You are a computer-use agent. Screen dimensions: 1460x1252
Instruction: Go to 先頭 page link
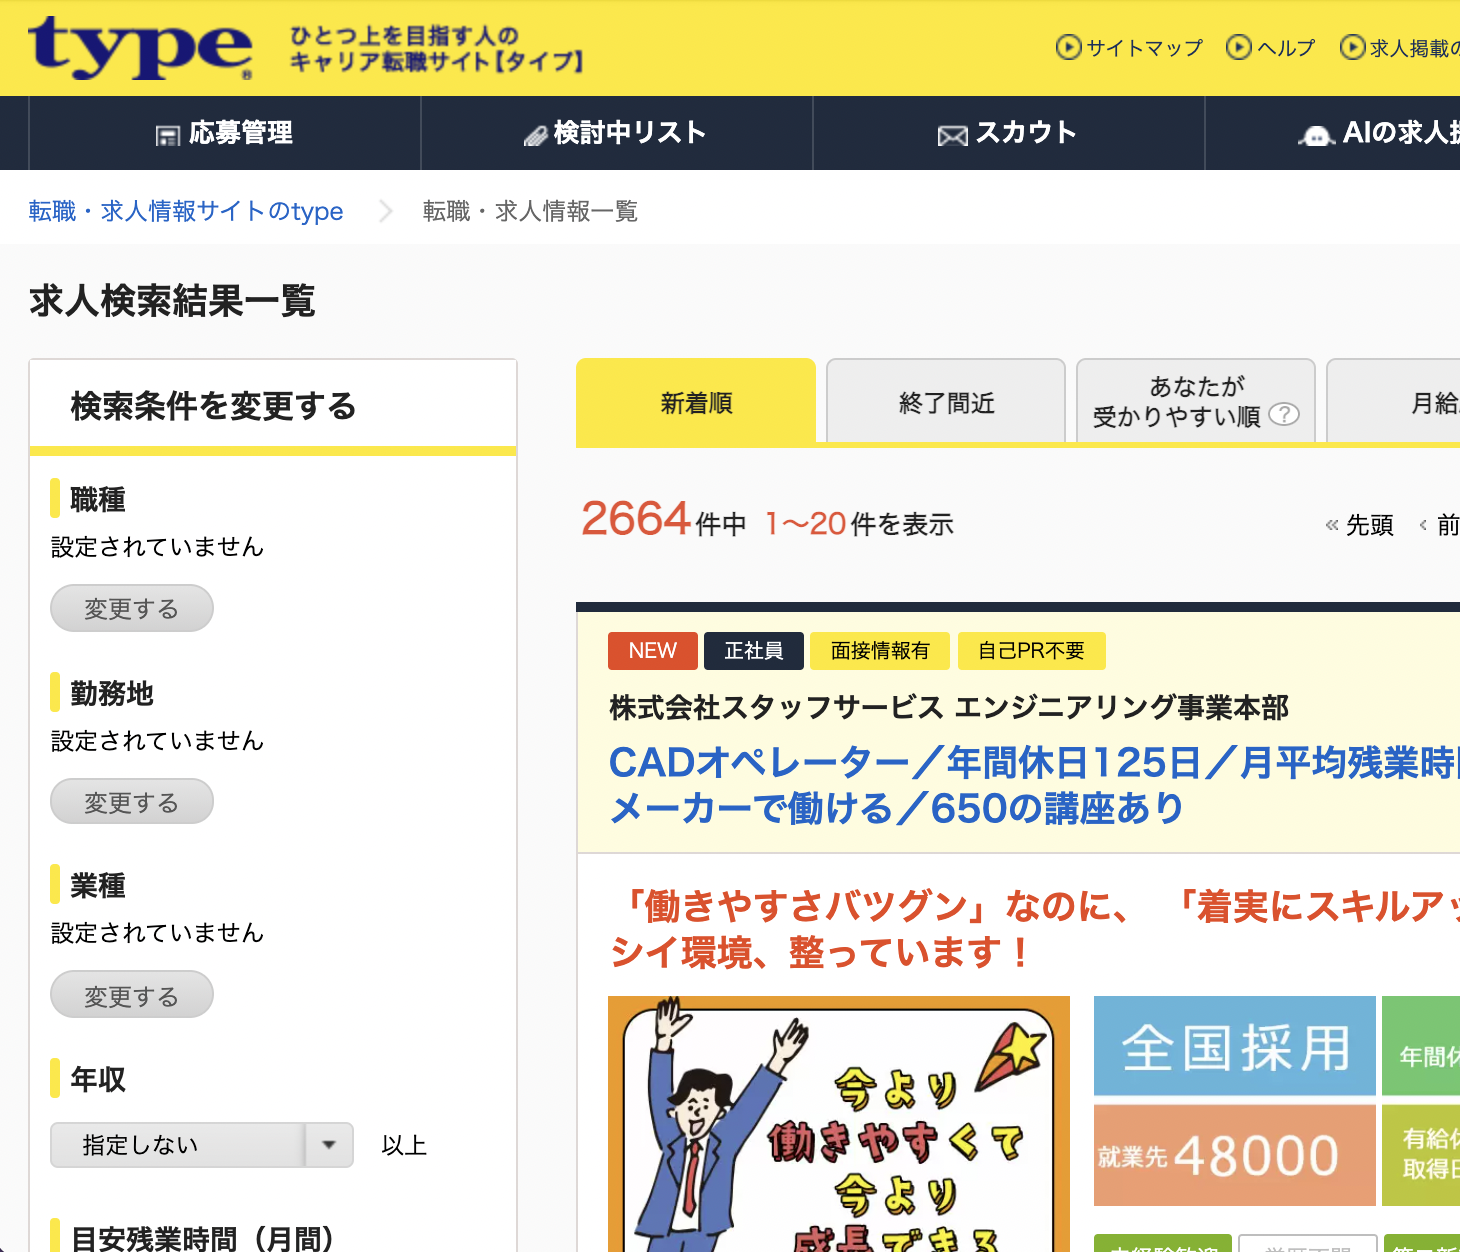pos(1360,525)
